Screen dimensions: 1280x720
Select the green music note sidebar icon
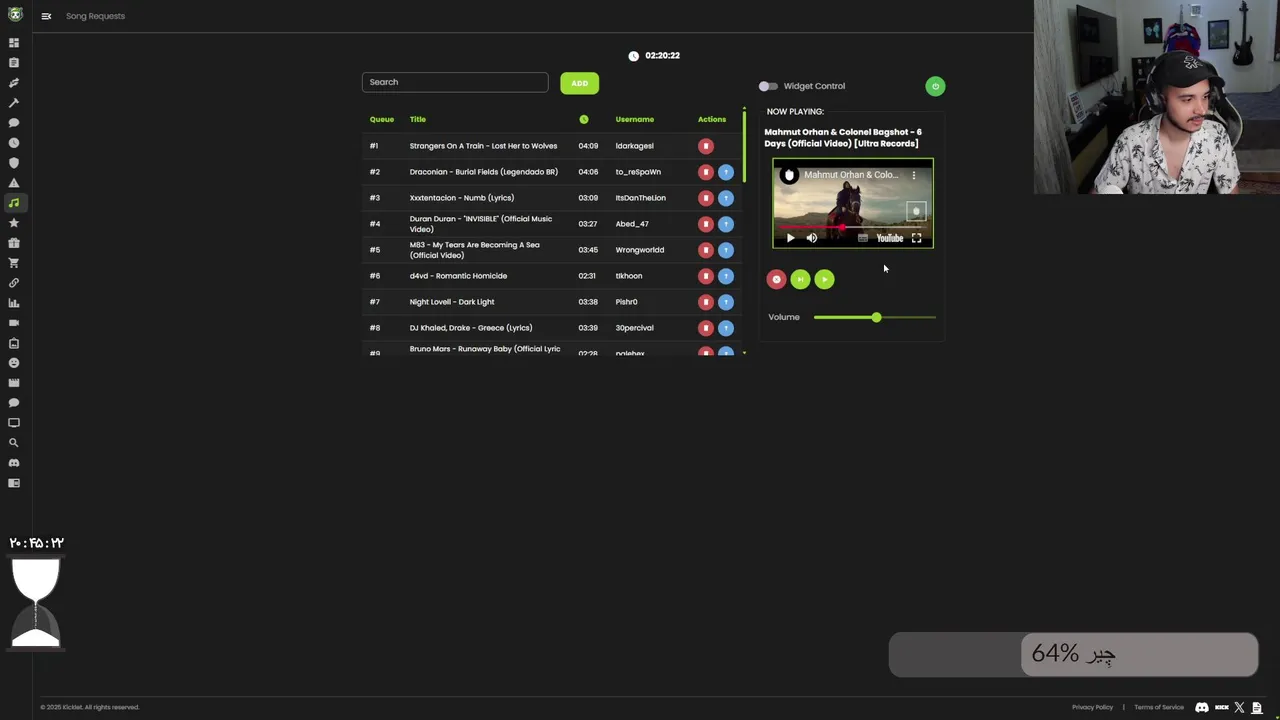click(x=14, y=203)
